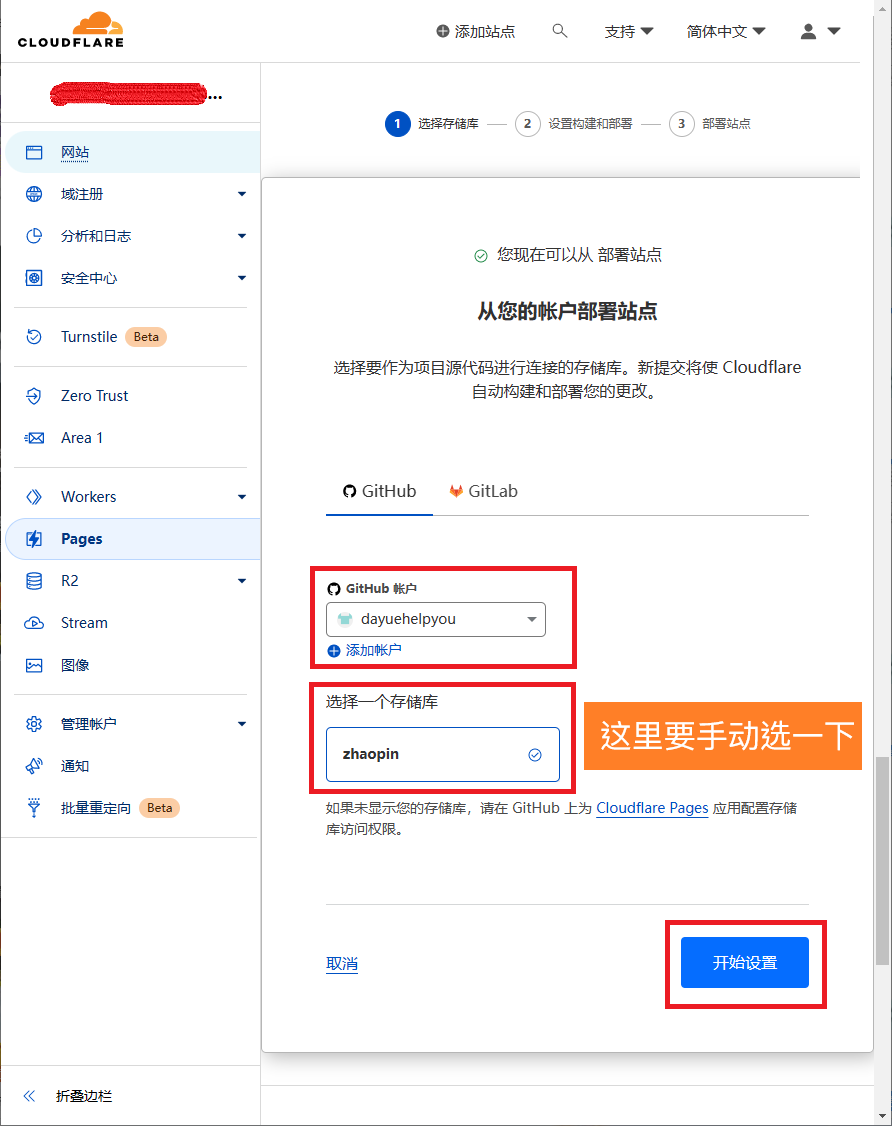The width and height of the screenshot is (892, 1126).
Task: Switch to the GitLab tab
Action: pyautogui.click(x=483, y=491)
